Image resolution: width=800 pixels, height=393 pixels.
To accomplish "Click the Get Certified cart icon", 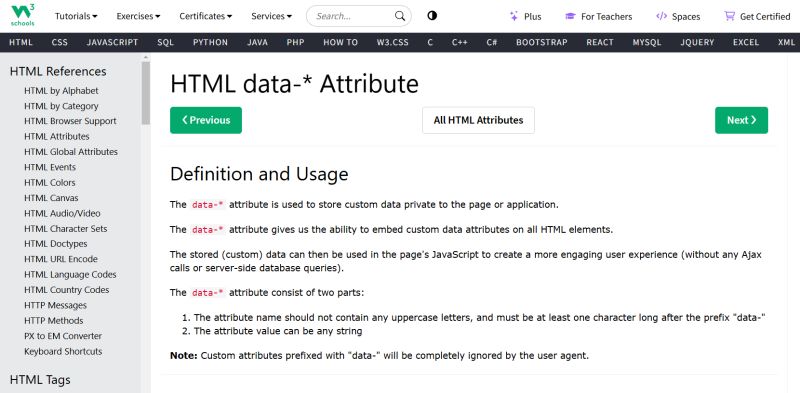I will 730,16.
